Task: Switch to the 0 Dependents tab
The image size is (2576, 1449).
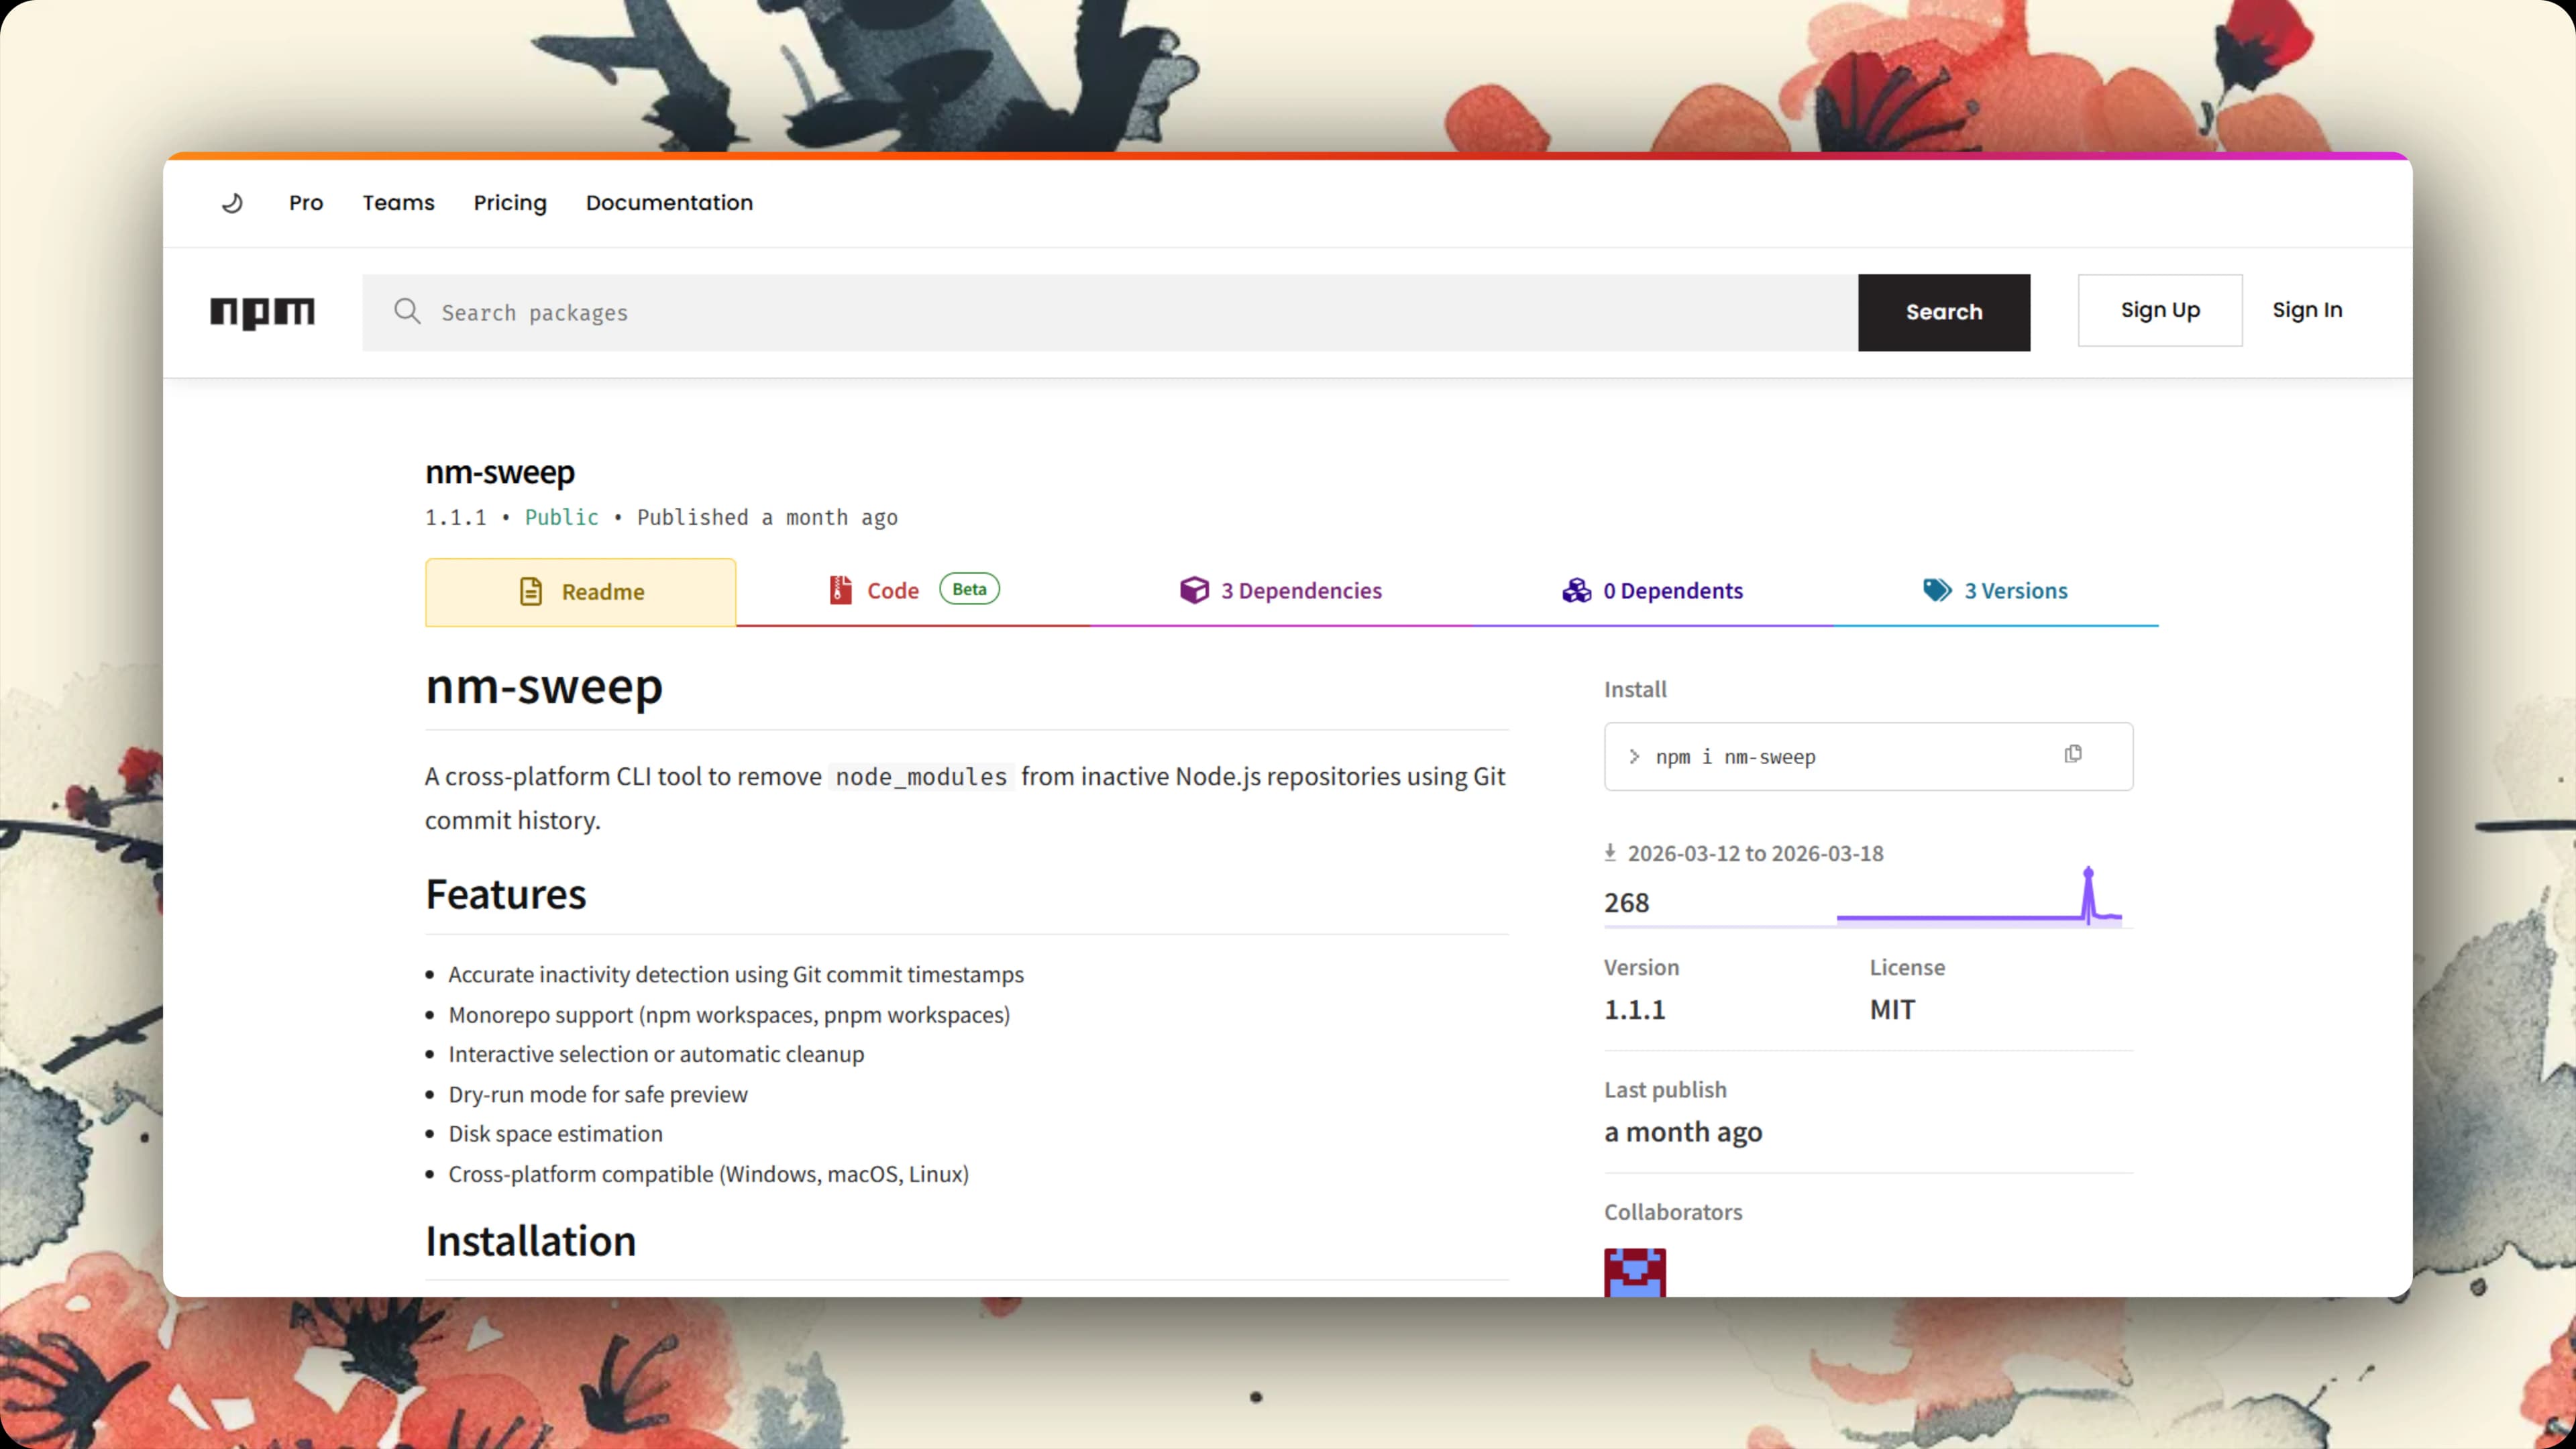Action: click(x=1652, y=591)
